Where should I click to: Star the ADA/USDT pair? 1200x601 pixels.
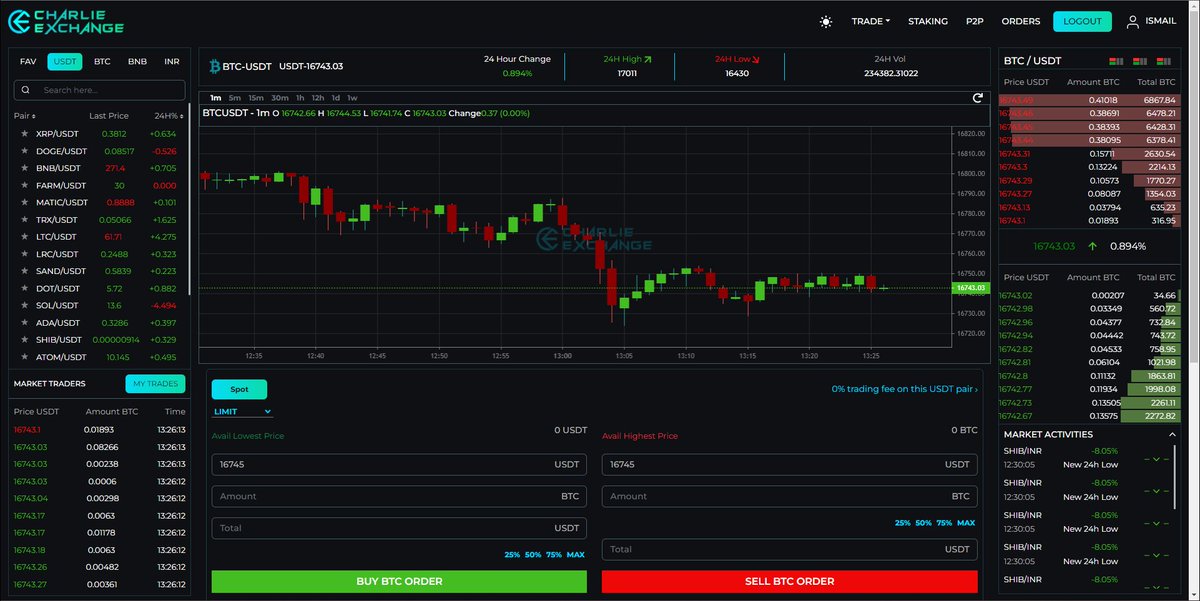(x=25, y=323)
